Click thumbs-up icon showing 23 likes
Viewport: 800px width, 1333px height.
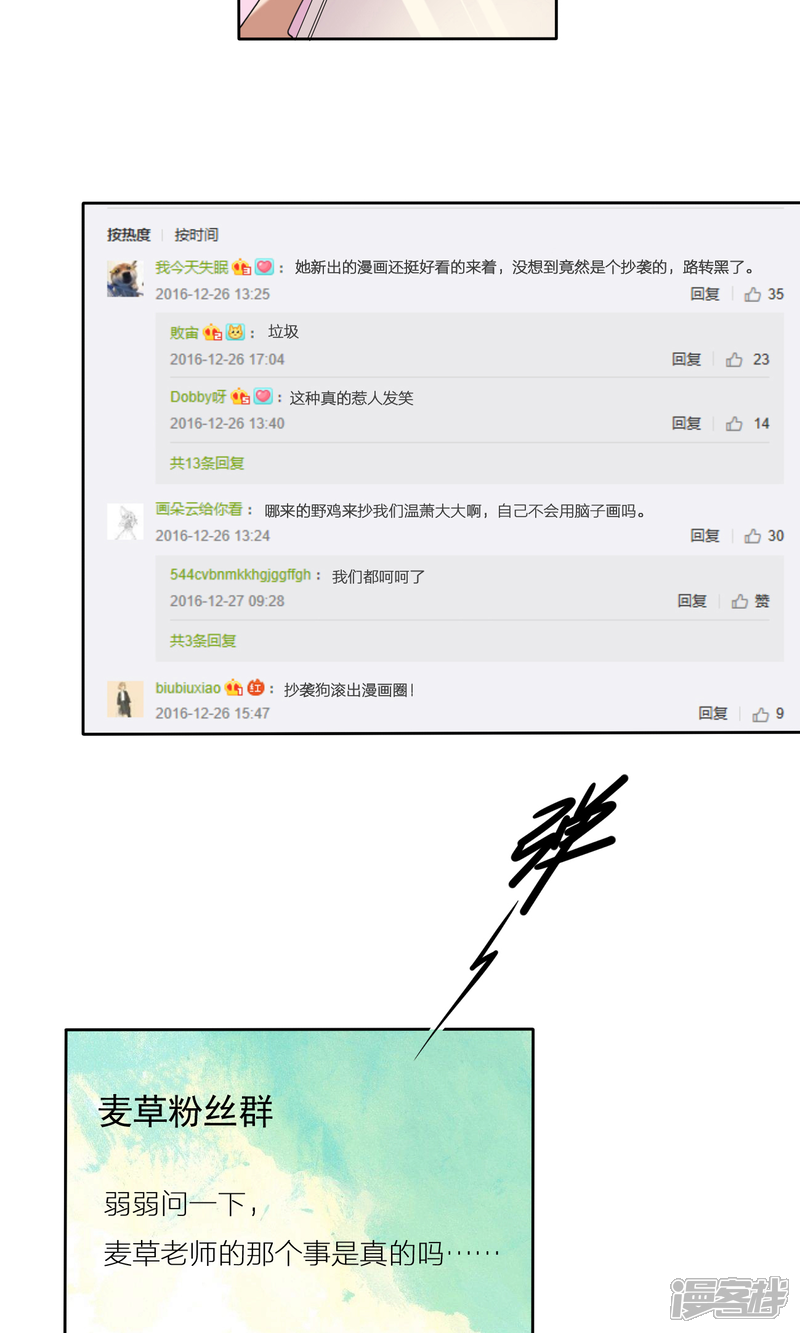click(735, 359)
